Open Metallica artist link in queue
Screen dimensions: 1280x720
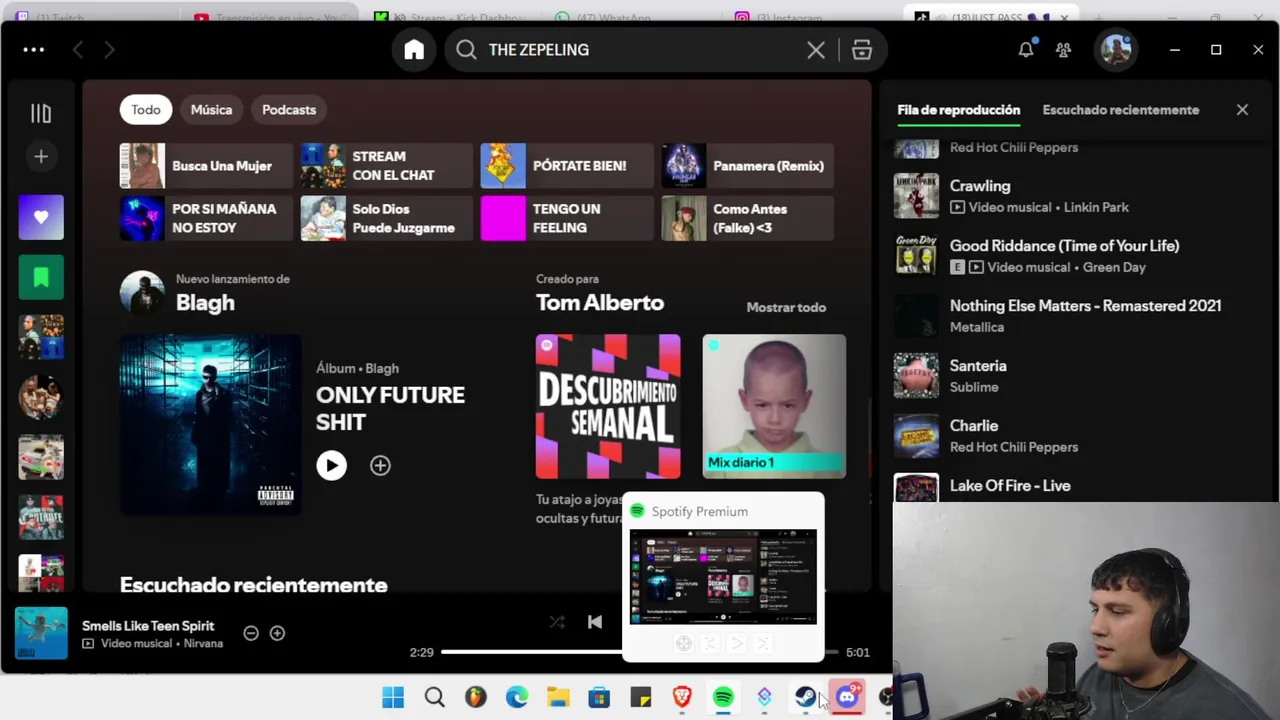point(976,327)
